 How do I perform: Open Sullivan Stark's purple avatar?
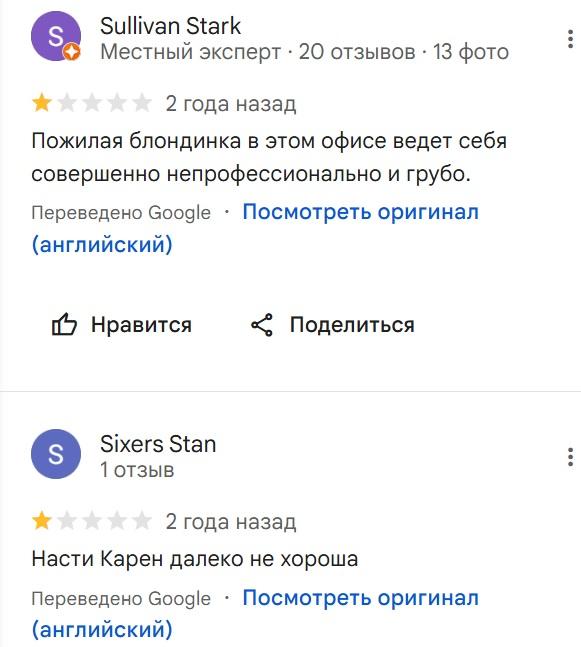(x=56, y=36)
